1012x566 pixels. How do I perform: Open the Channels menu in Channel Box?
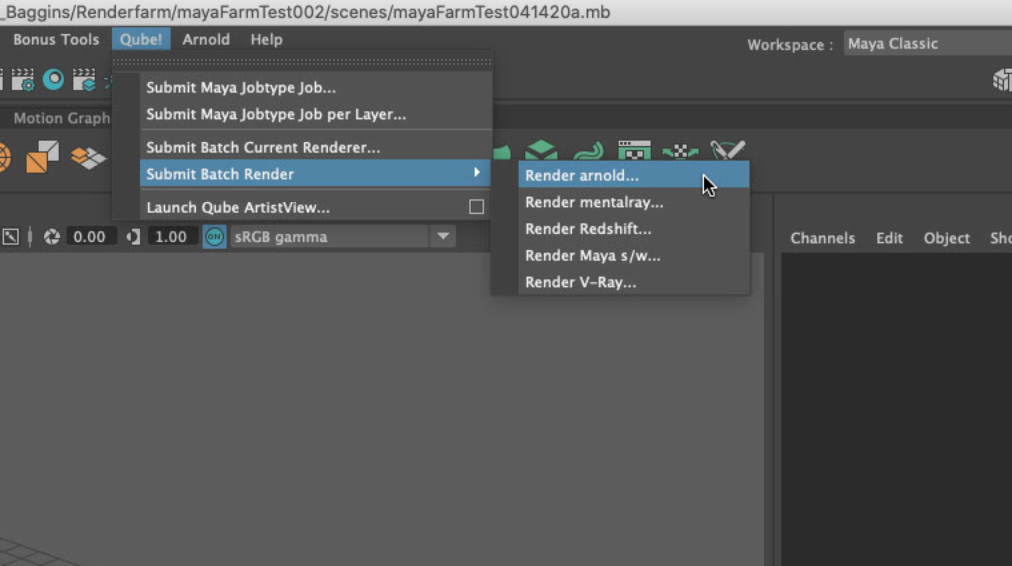click(x=822, y=238)
